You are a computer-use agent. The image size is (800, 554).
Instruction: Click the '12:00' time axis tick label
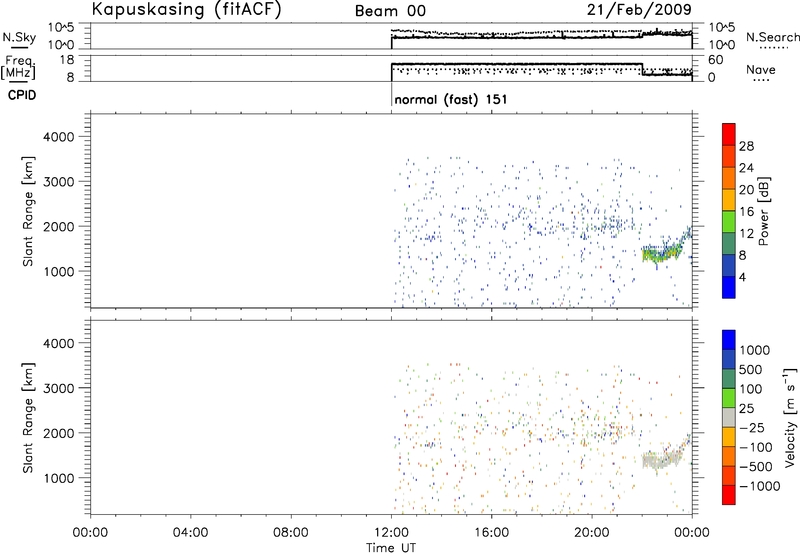pos(391,533)
